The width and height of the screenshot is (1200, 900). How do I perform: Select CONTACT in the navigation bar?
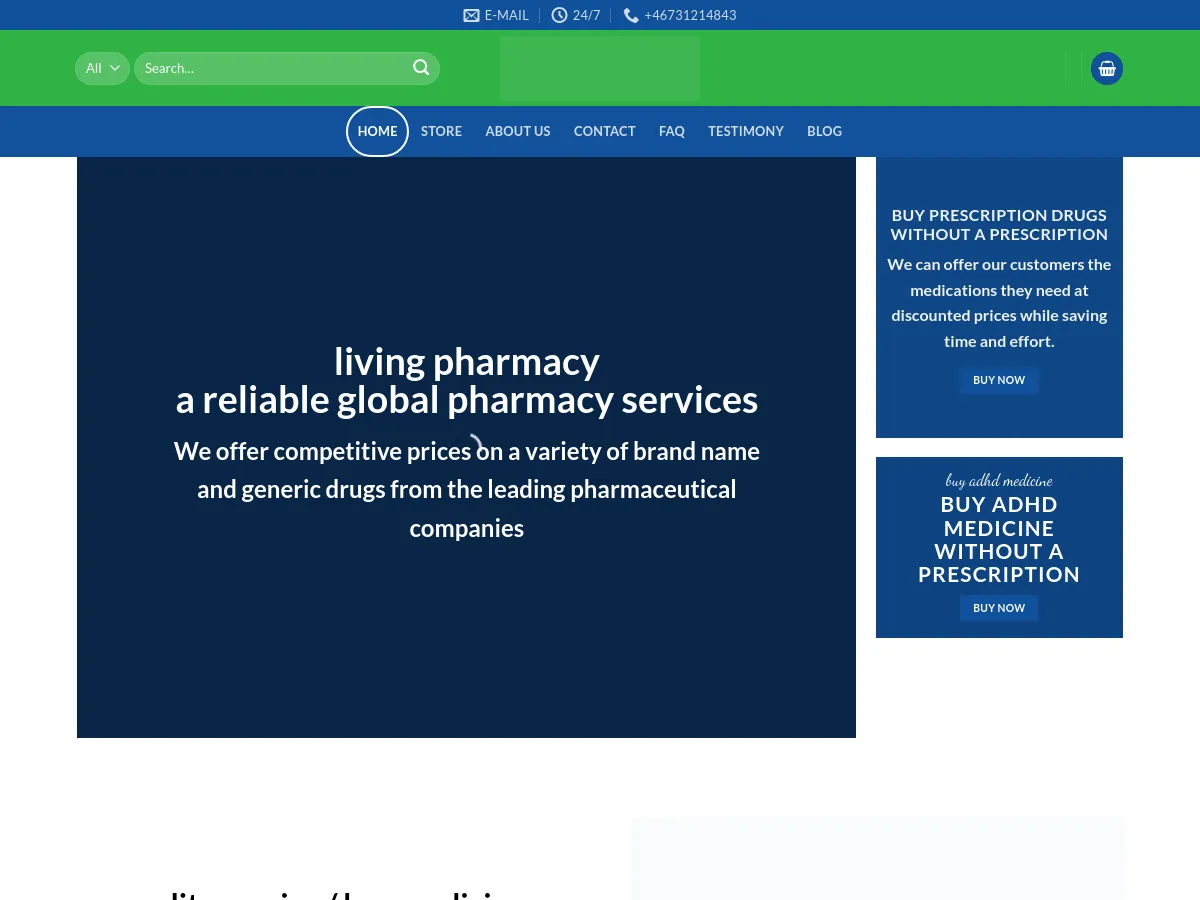click(x=604, y=131)
